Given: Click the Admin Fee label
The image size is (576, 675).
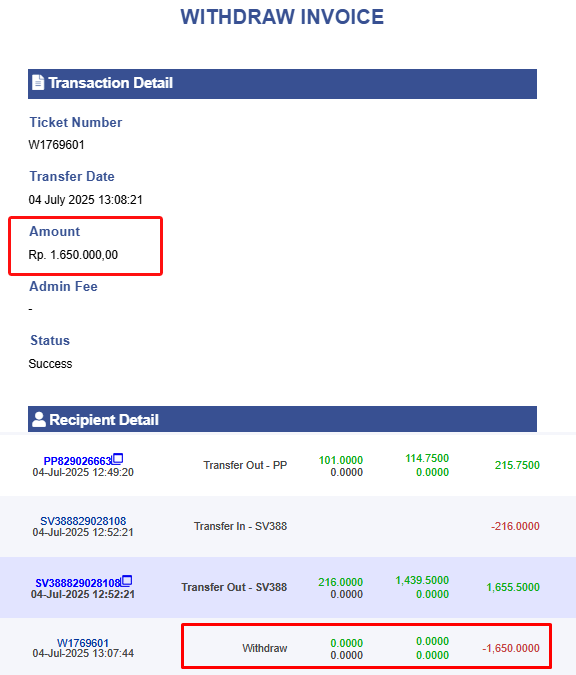Looking at the screenshot, I should [x=63, y=286].
